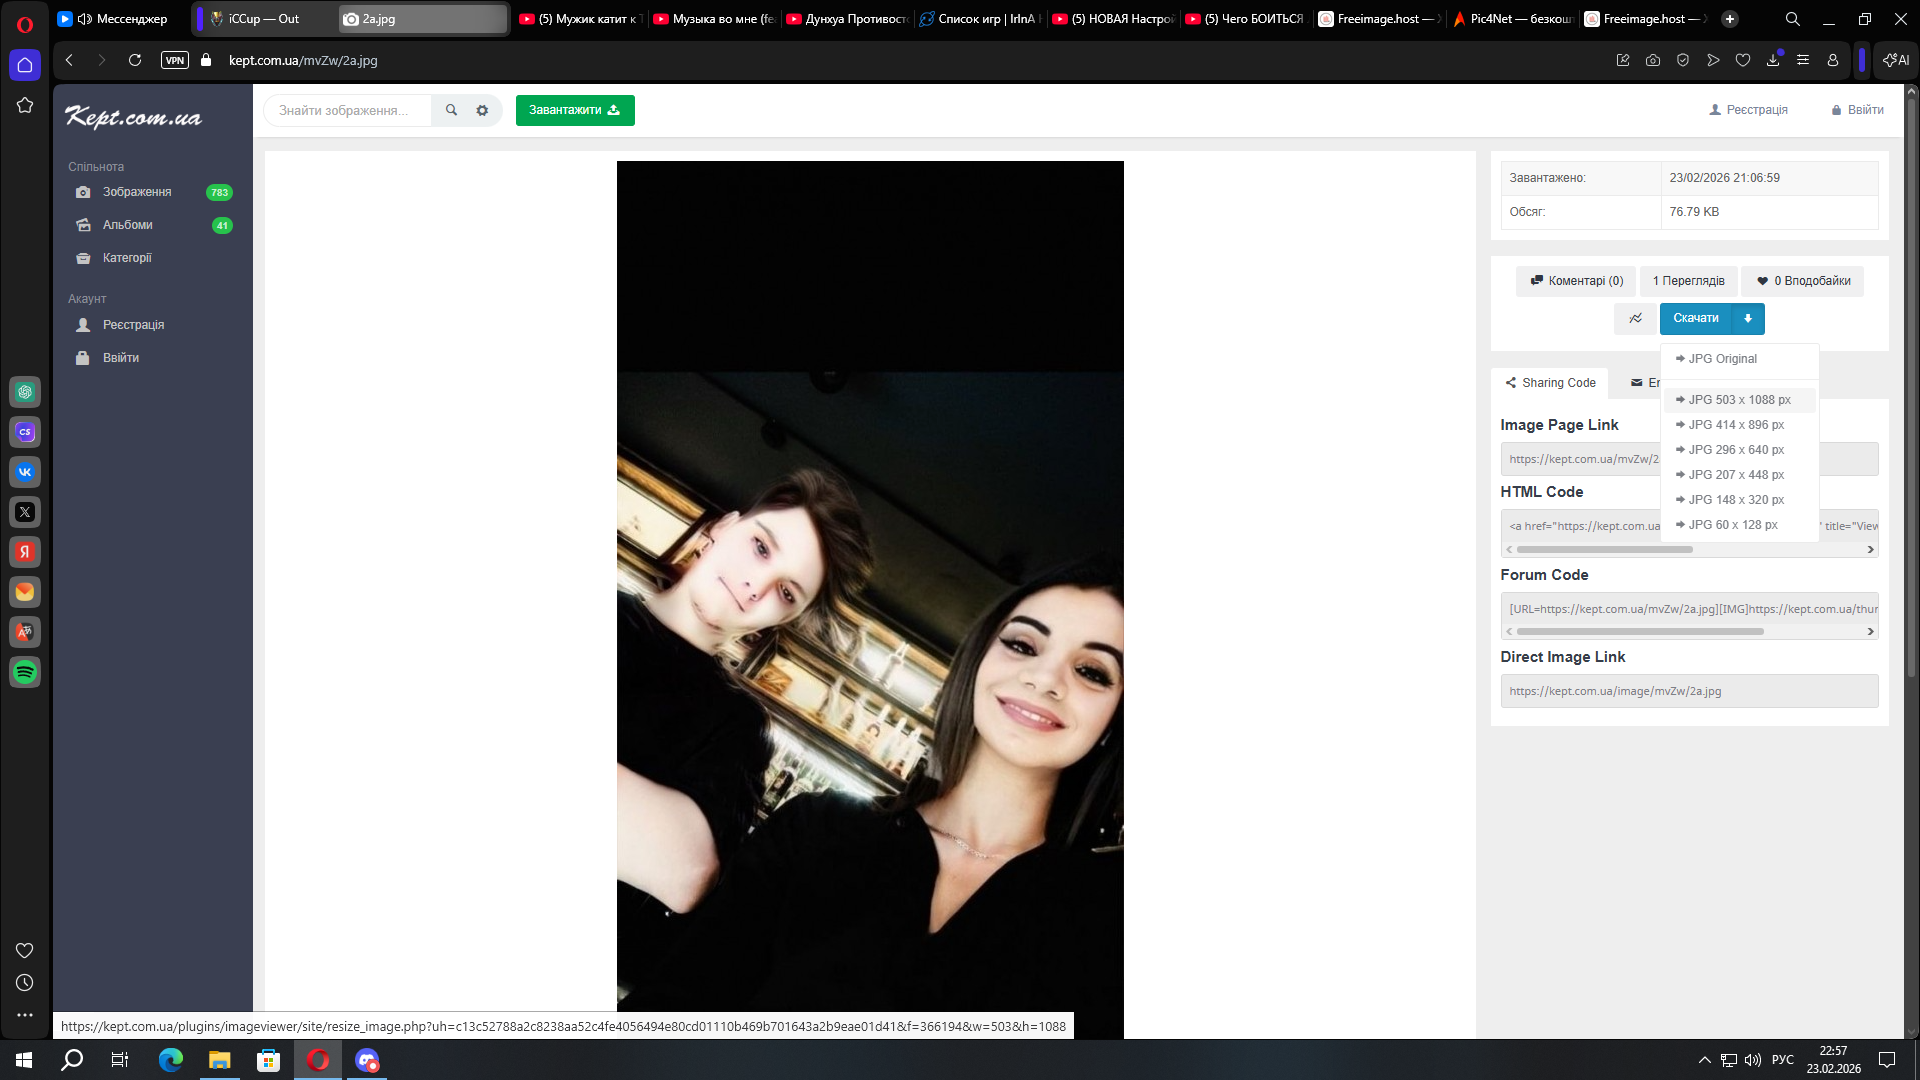This screenshot has width=1920, height=1080.
Task: Click the Direct Image Link field
Action: click(1688, 691)
